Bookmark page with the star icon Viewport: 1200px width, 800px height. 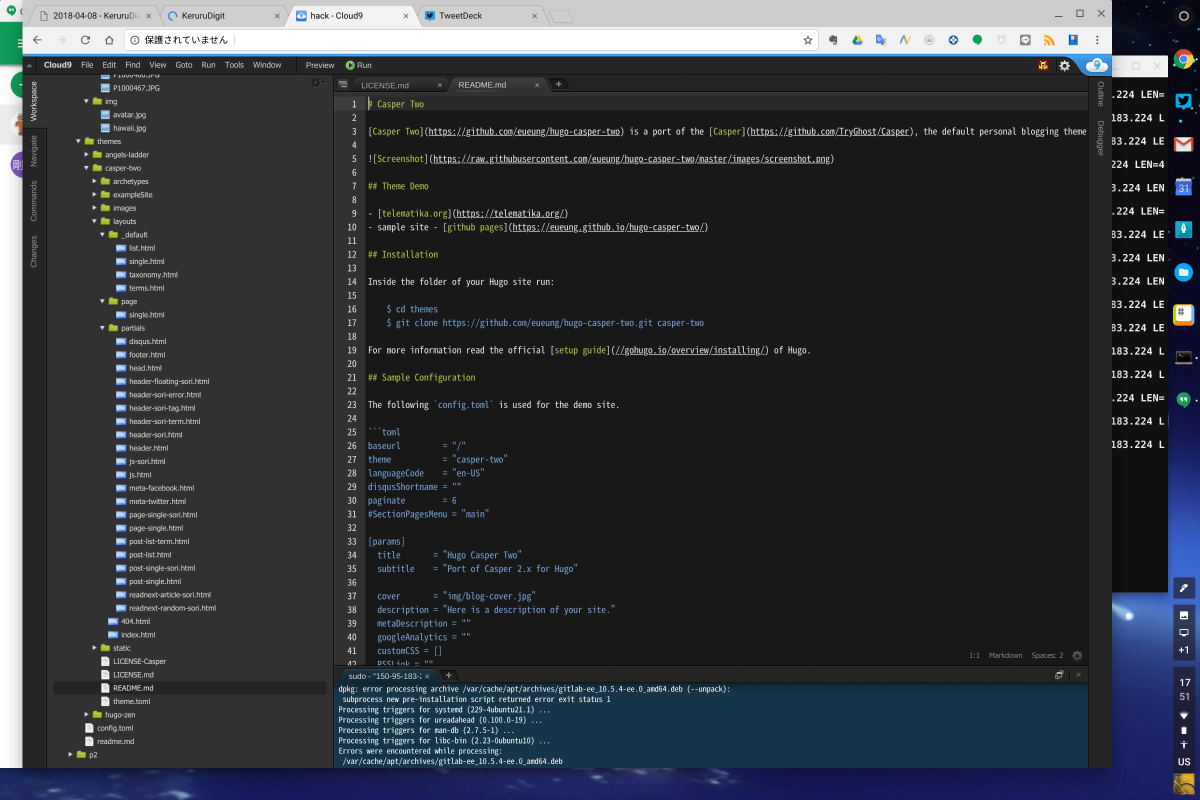(808, 40)
